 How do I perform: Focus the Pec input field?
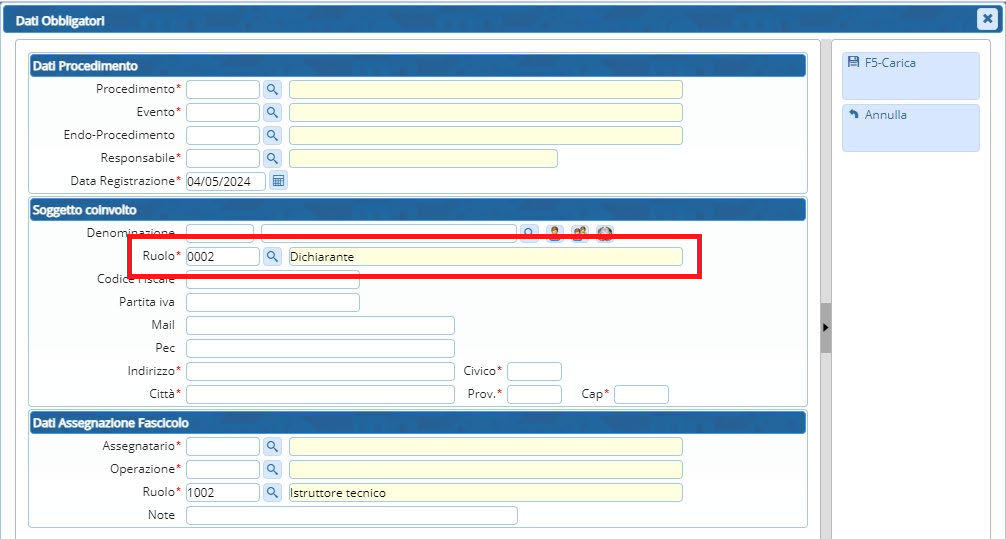click(x=320, y=348)
